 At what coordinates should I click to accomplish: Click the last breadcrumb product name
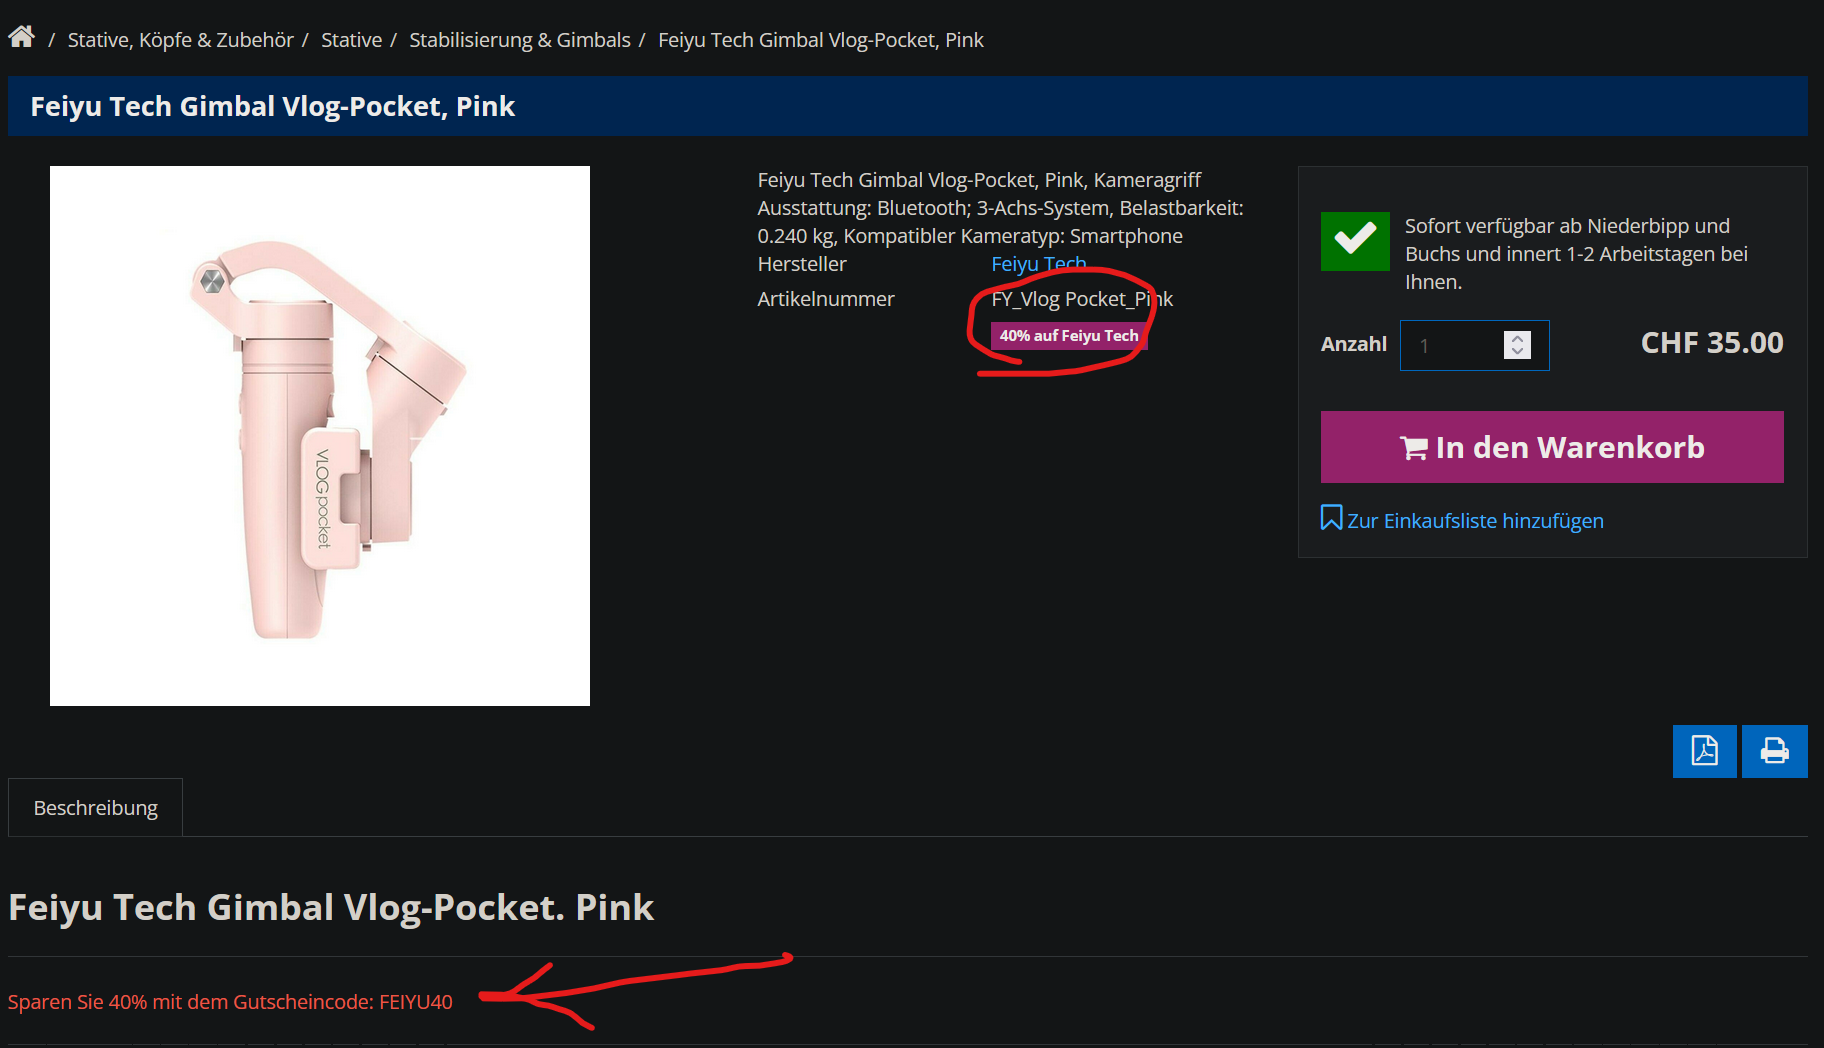click(820, 40)
